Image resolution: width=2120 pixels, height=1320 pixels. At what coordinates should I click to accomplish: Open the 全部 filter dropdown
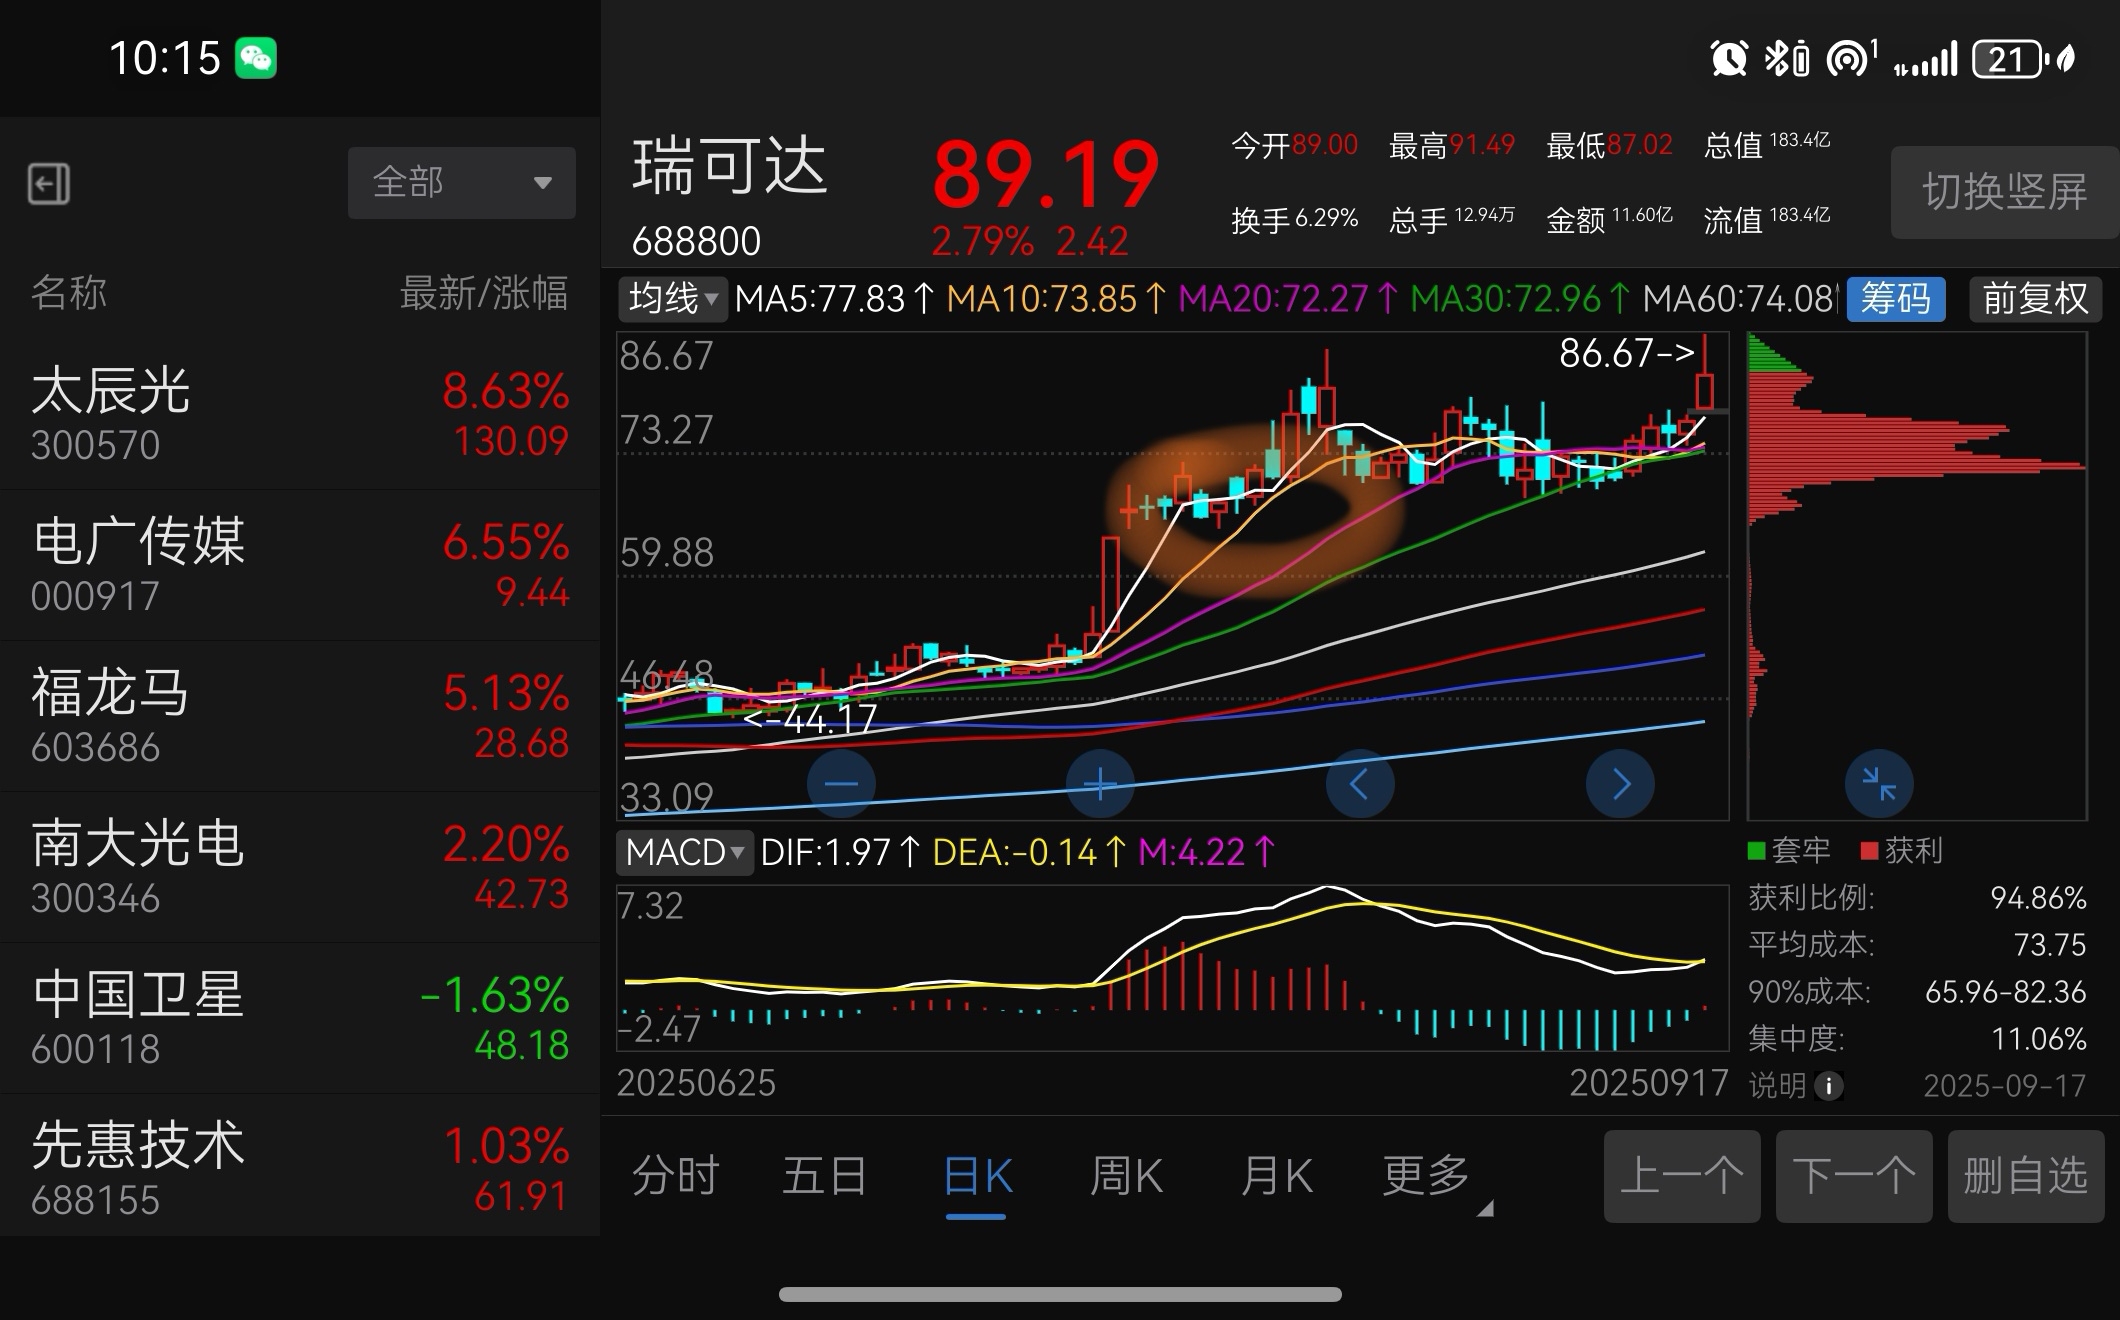pos(461,183)
